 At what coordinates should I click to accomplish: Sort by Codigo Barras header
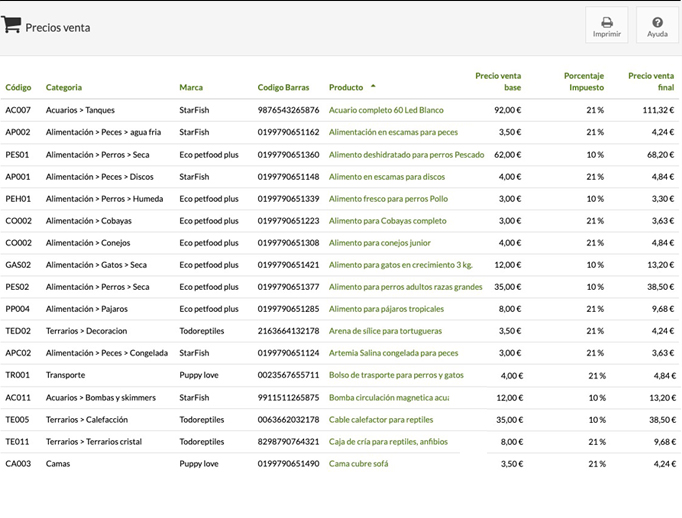(x=285, y=88)
